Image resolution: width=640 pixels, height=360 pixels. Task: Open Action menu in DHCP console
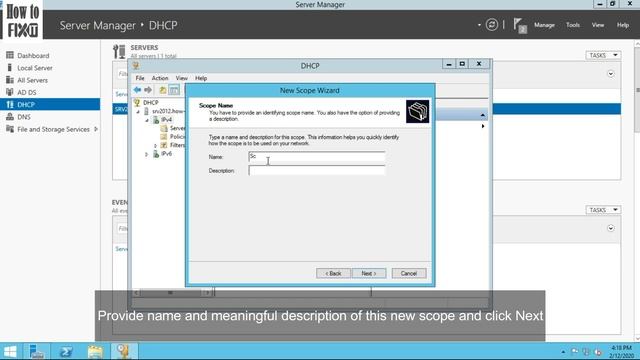point(160,78)
